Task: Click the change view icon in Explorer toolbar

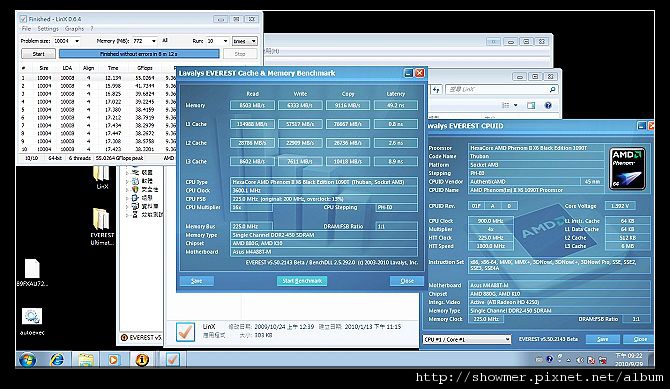Action: pos(505,106)
